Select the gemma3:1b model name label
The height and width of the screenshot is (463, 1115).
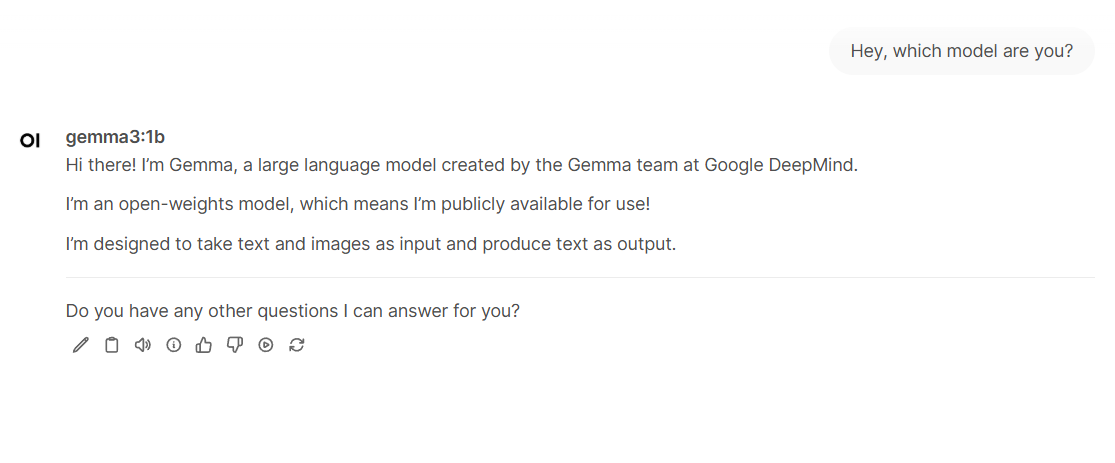point(115,137)
